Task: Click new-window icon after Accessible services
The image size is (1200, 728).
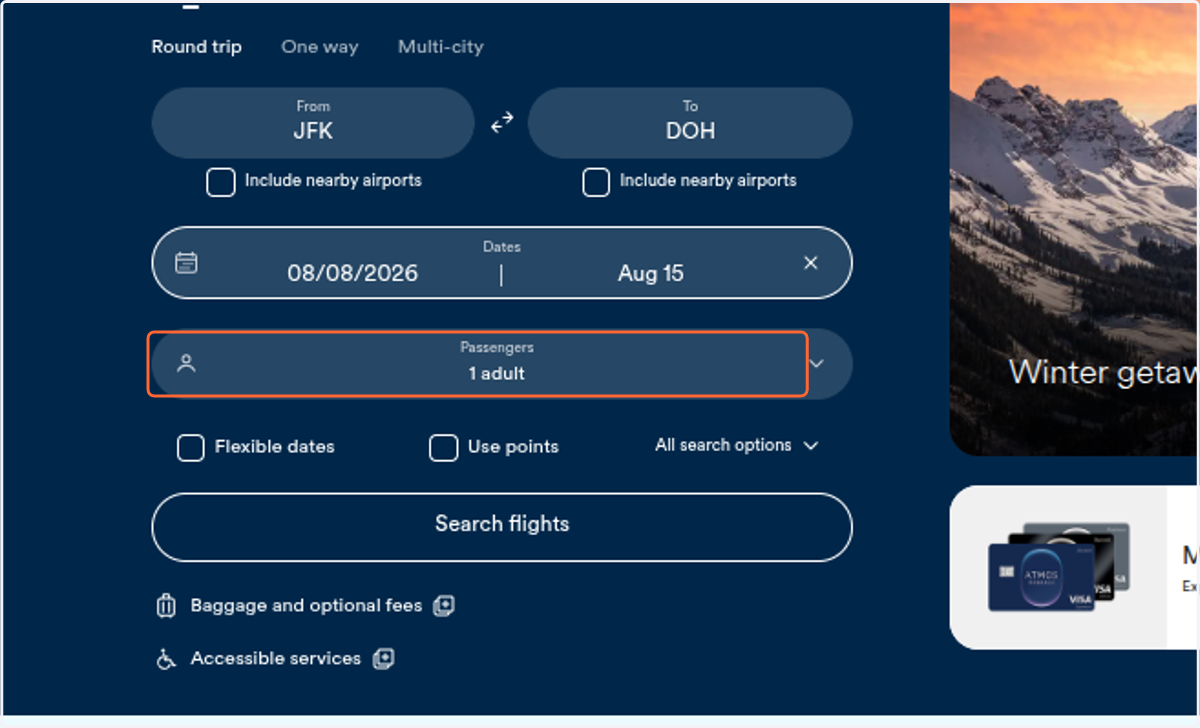Action: [x=383, y=659]
